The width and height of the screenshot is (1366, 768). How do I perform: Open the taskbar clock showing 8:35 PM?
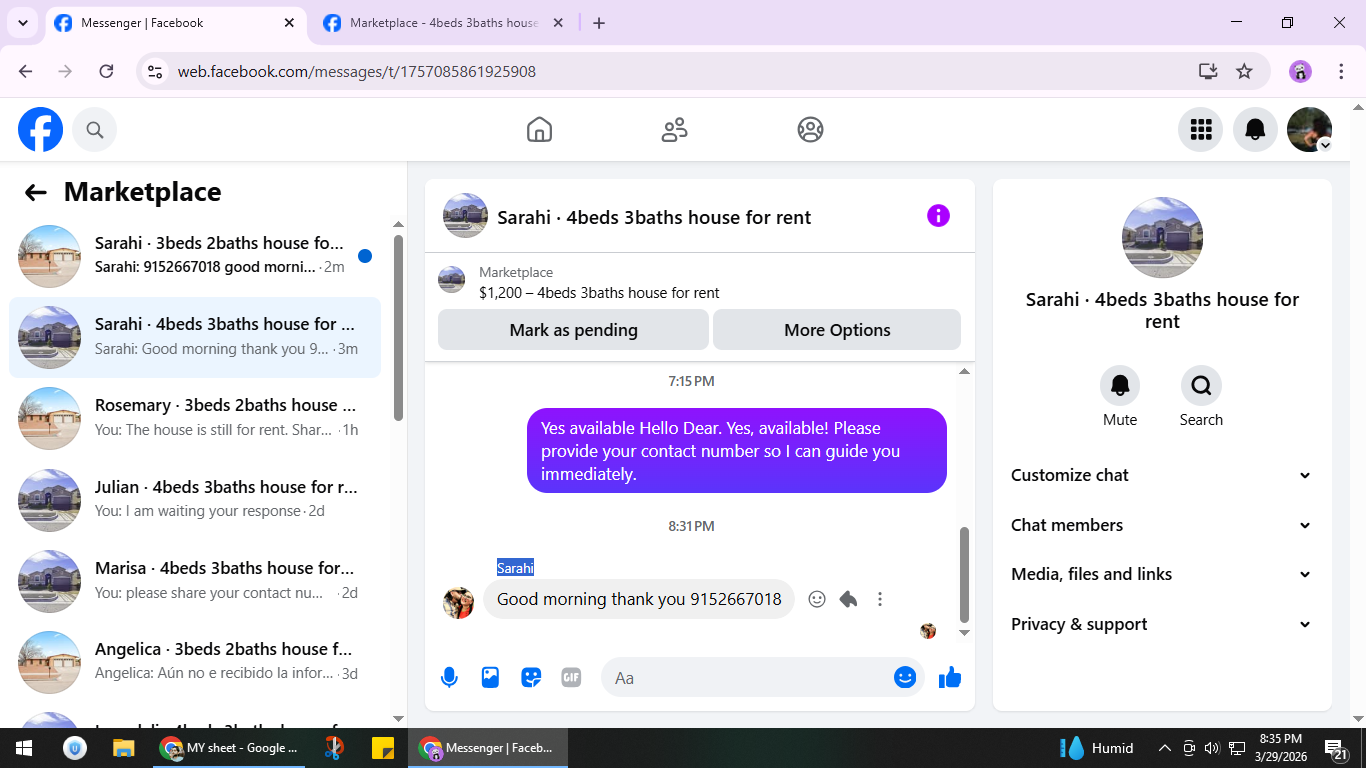coord(1280,748)
